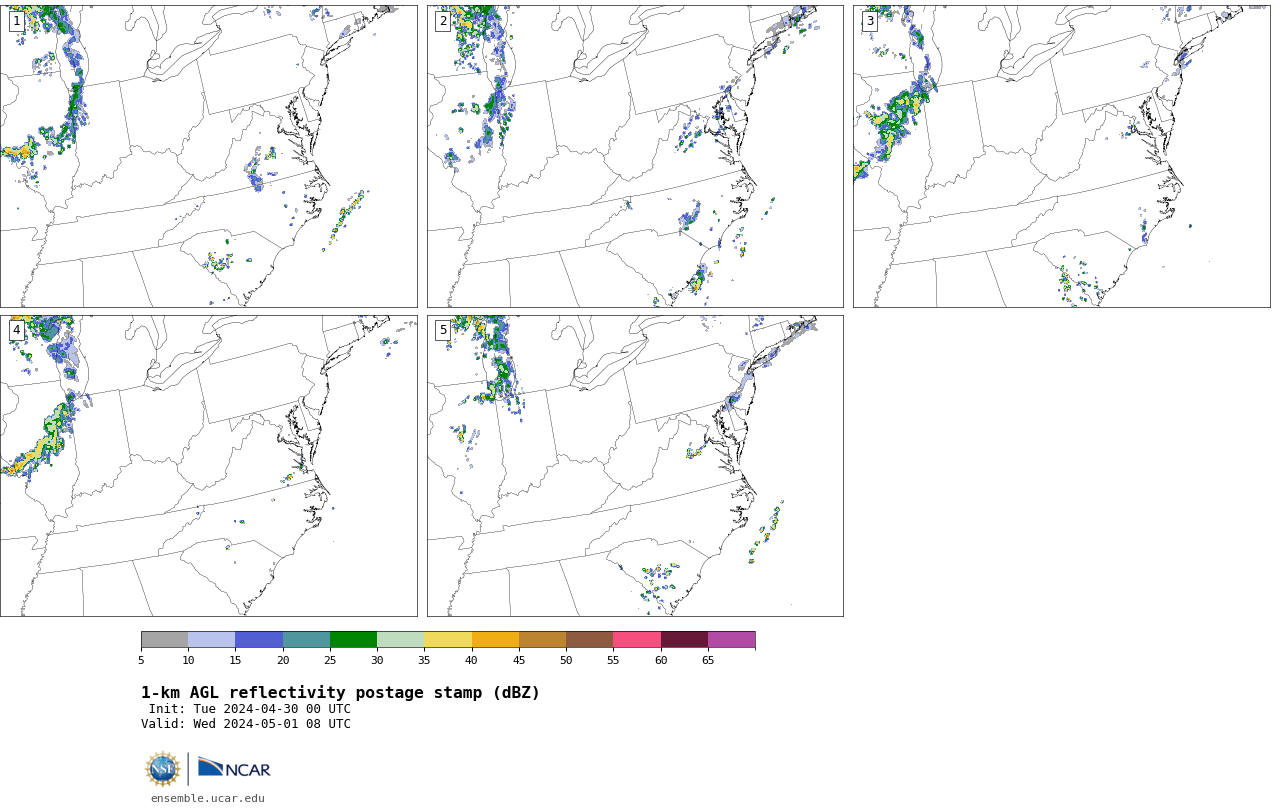Click the yellow 35-40 dBZ swatch
The image size is (1280, 809).
[x=448, y=640]
